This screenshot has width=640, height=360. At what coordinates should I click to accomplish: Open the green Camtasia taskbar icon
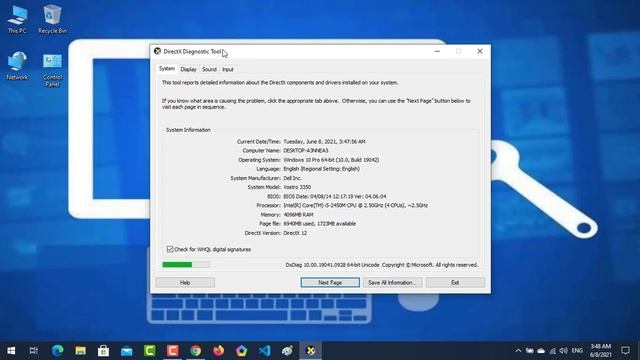(x=150, y=351)
